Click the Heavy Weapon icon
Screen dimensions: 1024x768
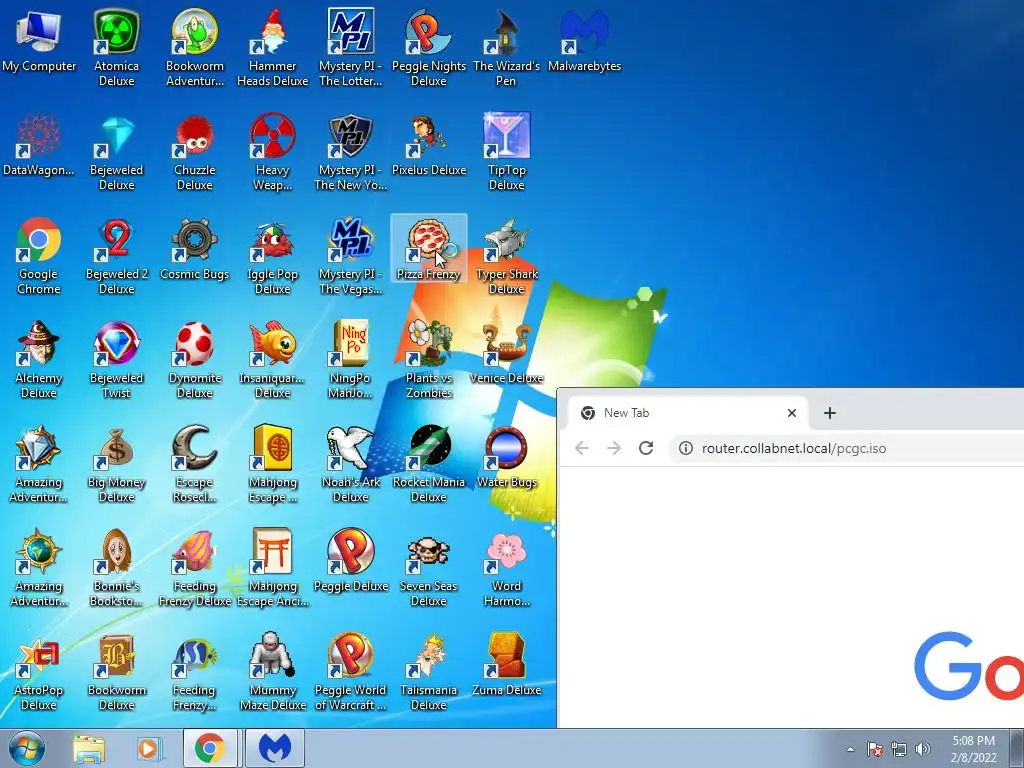[272, 152]
